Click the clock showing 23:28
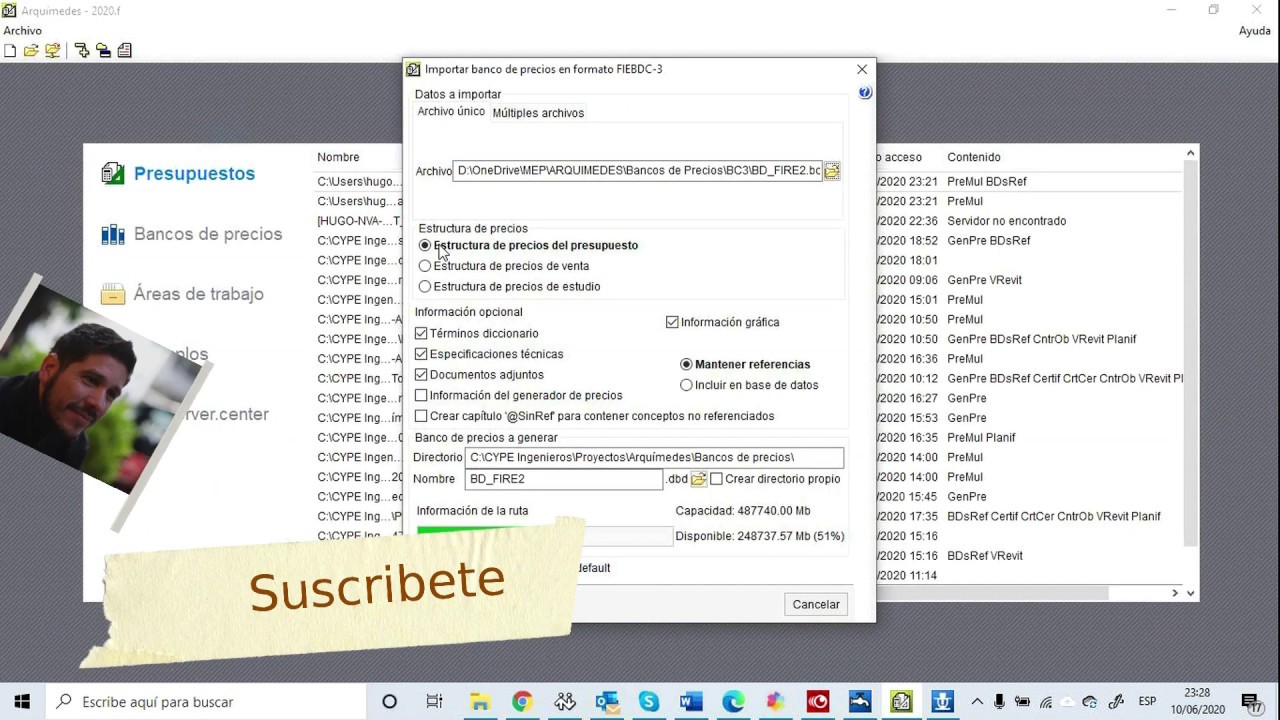This screenshot has width=1280, height=720. coord(1197,693)
